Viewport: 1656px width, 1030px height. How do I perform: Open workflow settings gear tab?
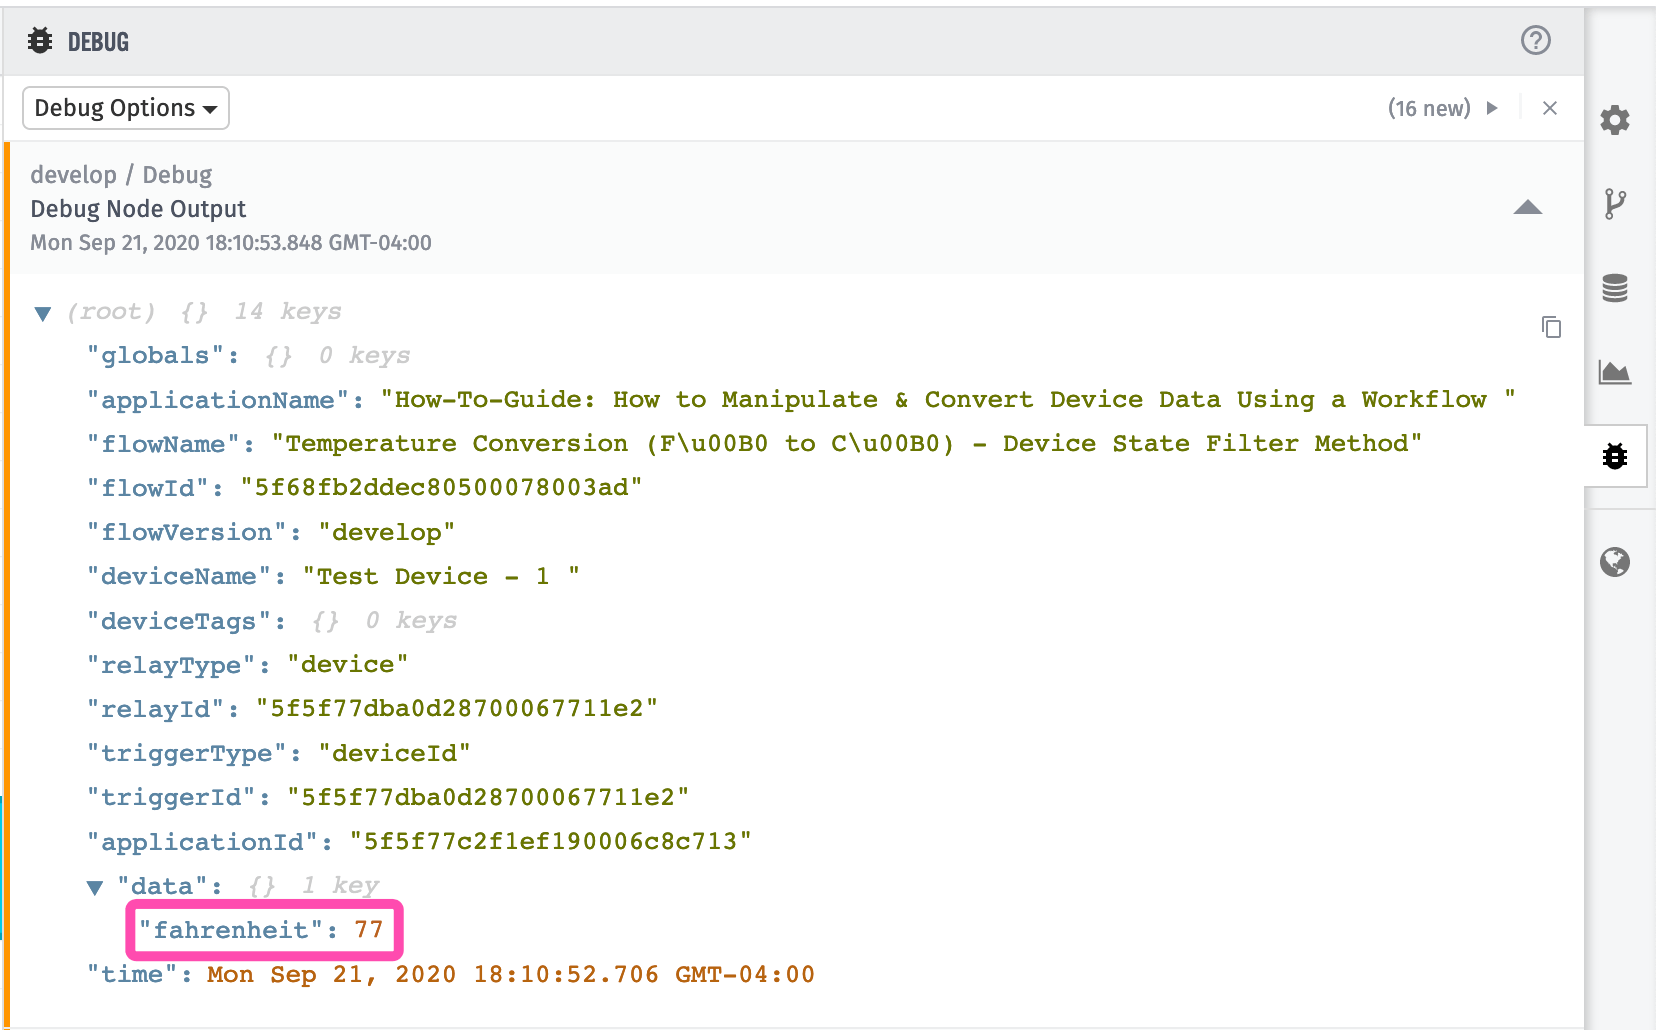click(x=1615, y=120)
